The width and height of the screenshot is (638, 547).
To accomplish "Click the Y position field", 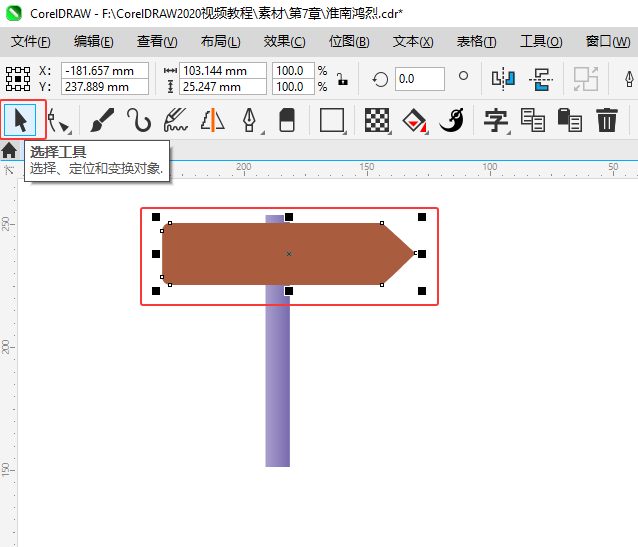I will (105, 87).
